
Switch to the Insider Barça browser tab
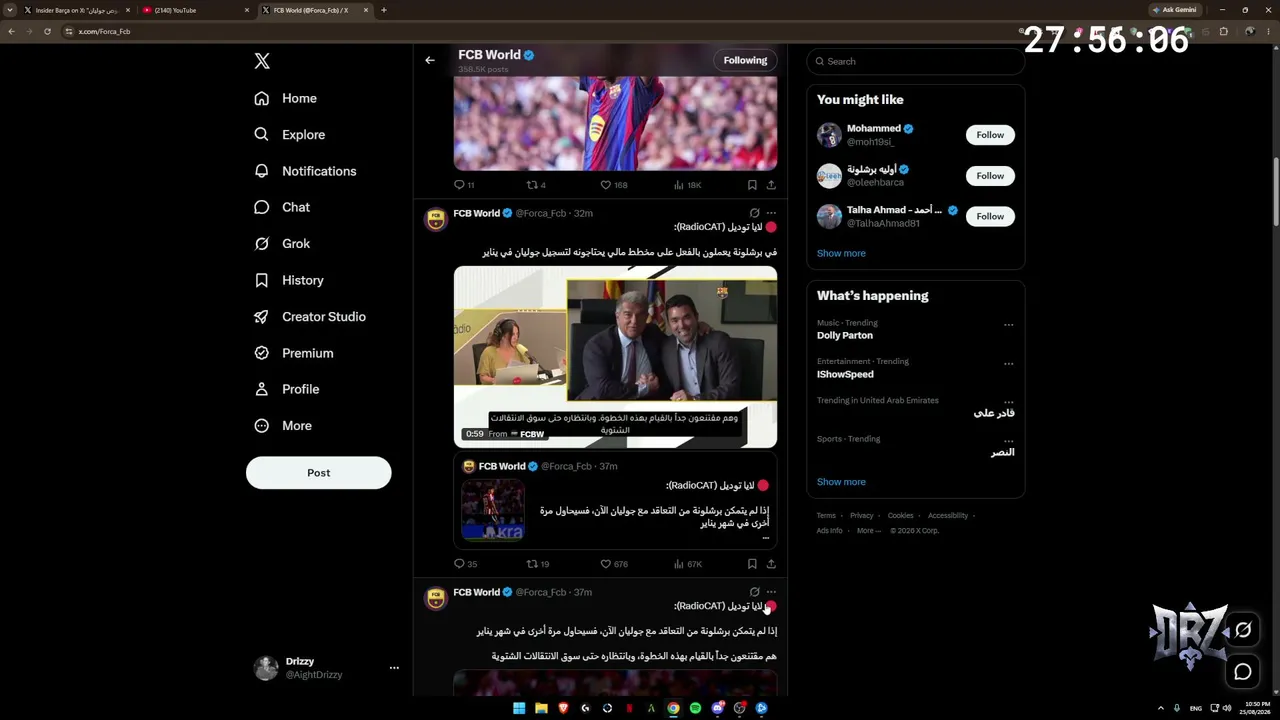[x=77, y=10]
